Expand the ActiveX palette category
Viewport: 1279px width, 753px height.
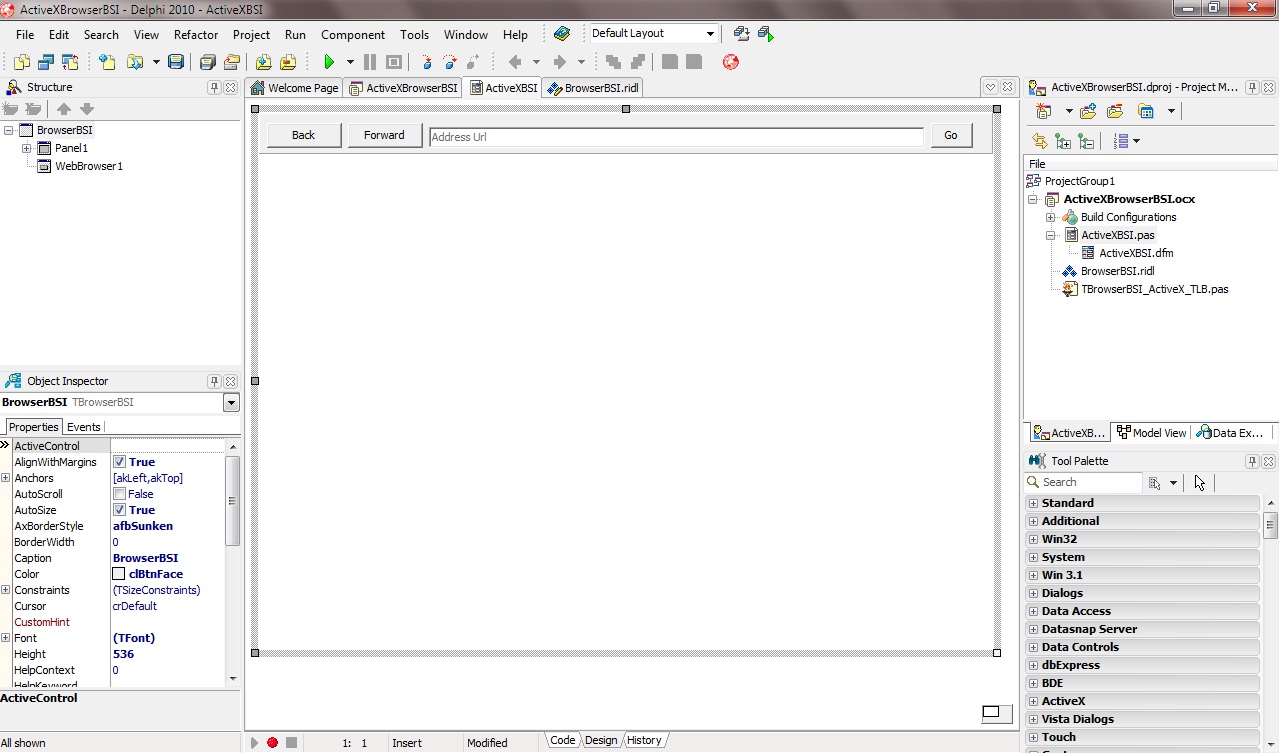(x=1033, y=701)
